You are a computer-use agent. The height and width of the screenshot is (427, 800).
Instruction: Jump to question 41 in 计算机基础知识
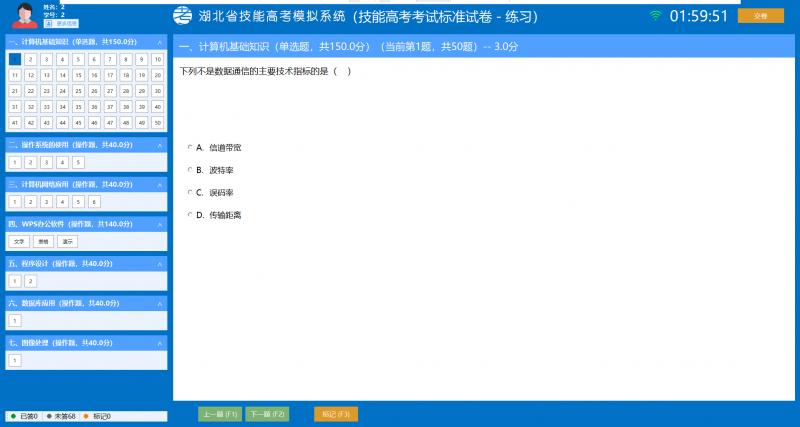pos(15,123)
